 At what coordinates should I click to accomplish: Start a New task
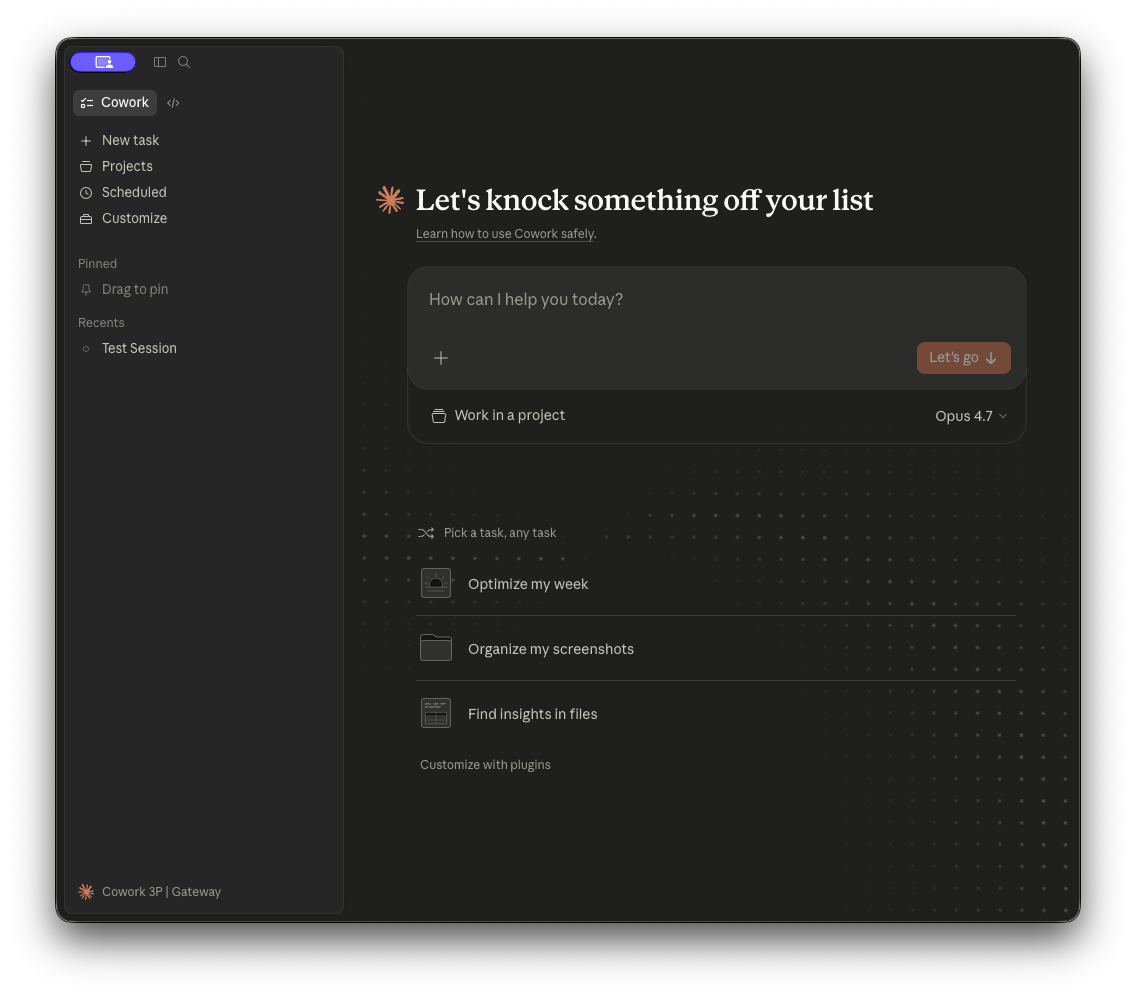pyautogui.click(x=130, y=141)
